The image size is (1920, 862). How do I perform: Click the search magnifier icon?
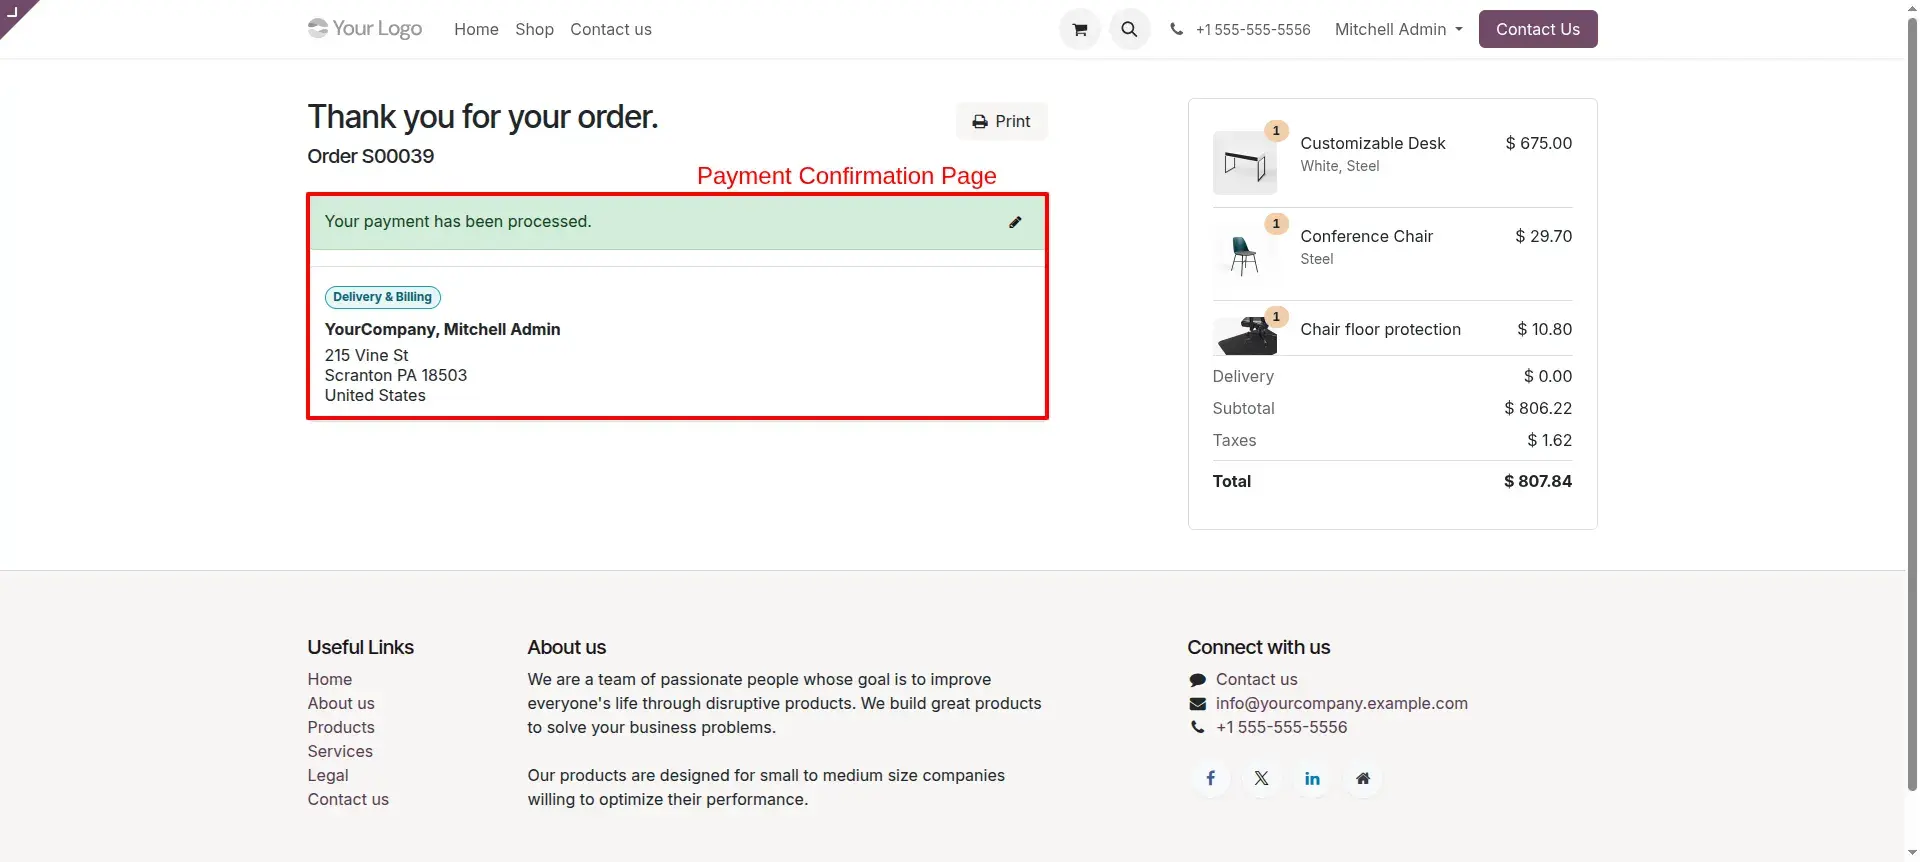tap(1129, 29)
